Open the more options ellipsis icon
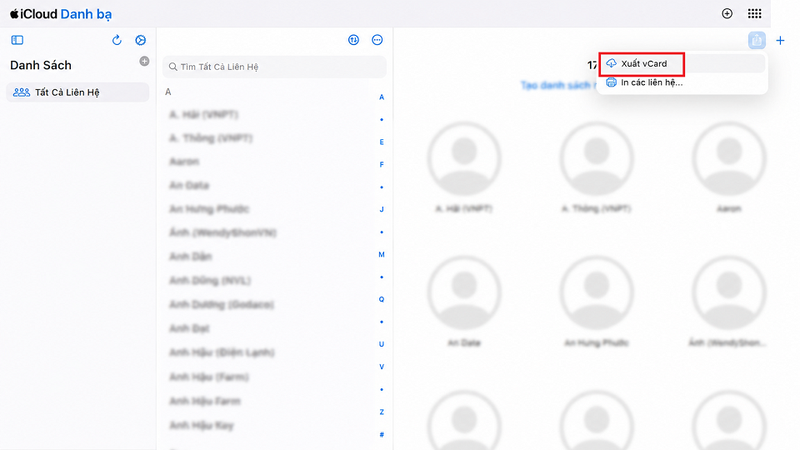Image resolution: width=800 pixels, height=450 pixels. [377, 40]
